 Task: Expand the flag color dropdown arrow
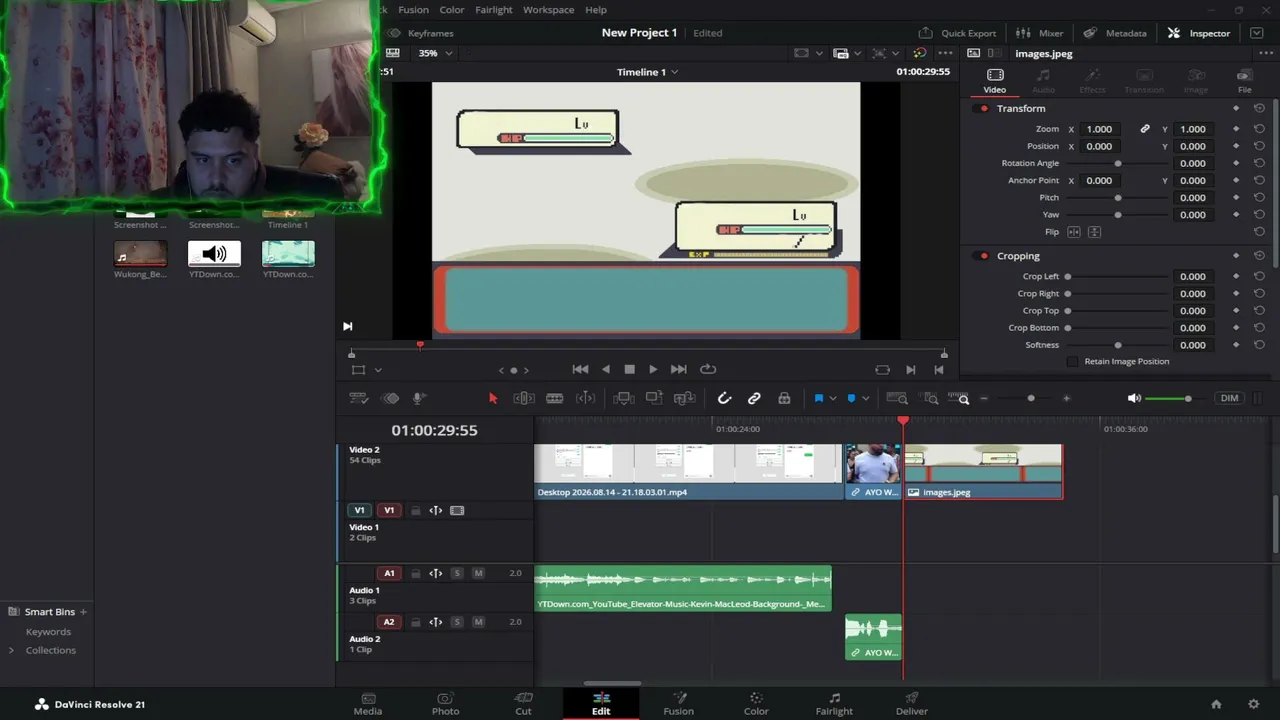[832, 398]
